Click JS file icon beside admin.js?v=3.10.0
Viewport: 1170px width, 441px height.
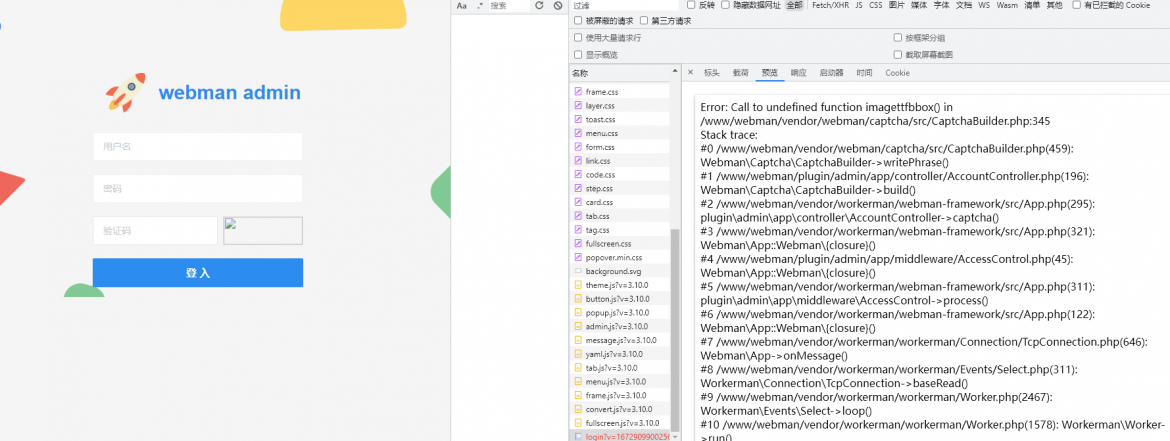(x=578, y=326)
